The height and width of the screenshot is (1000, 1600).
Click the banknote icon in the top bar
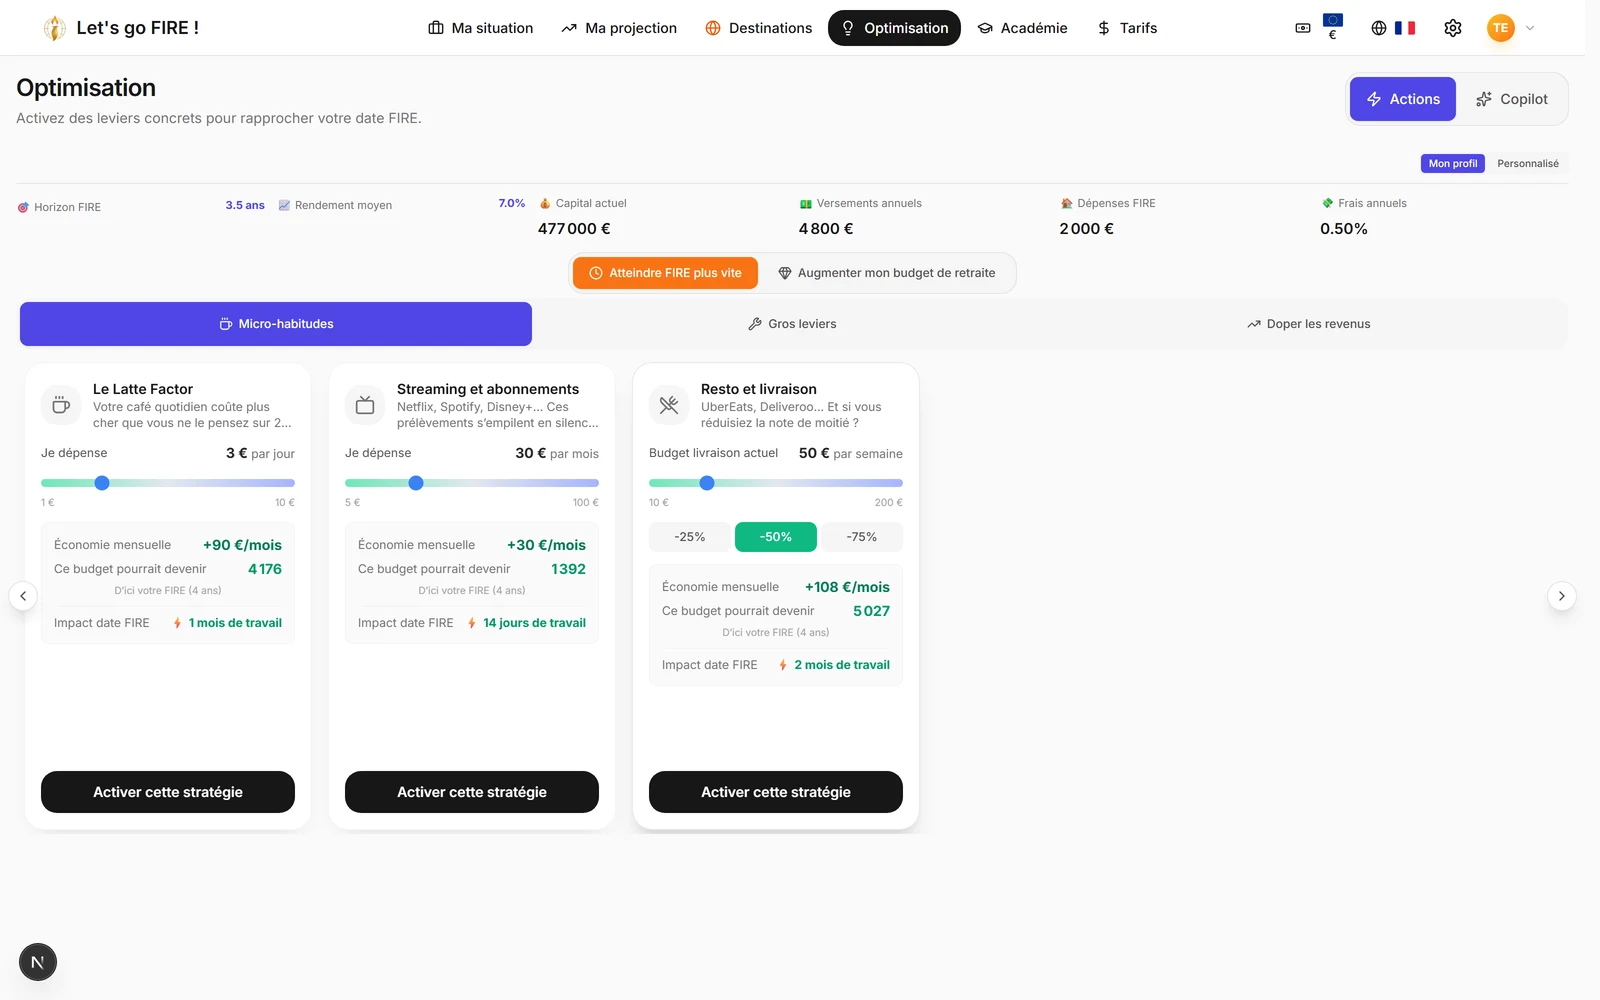point(1303,28)
